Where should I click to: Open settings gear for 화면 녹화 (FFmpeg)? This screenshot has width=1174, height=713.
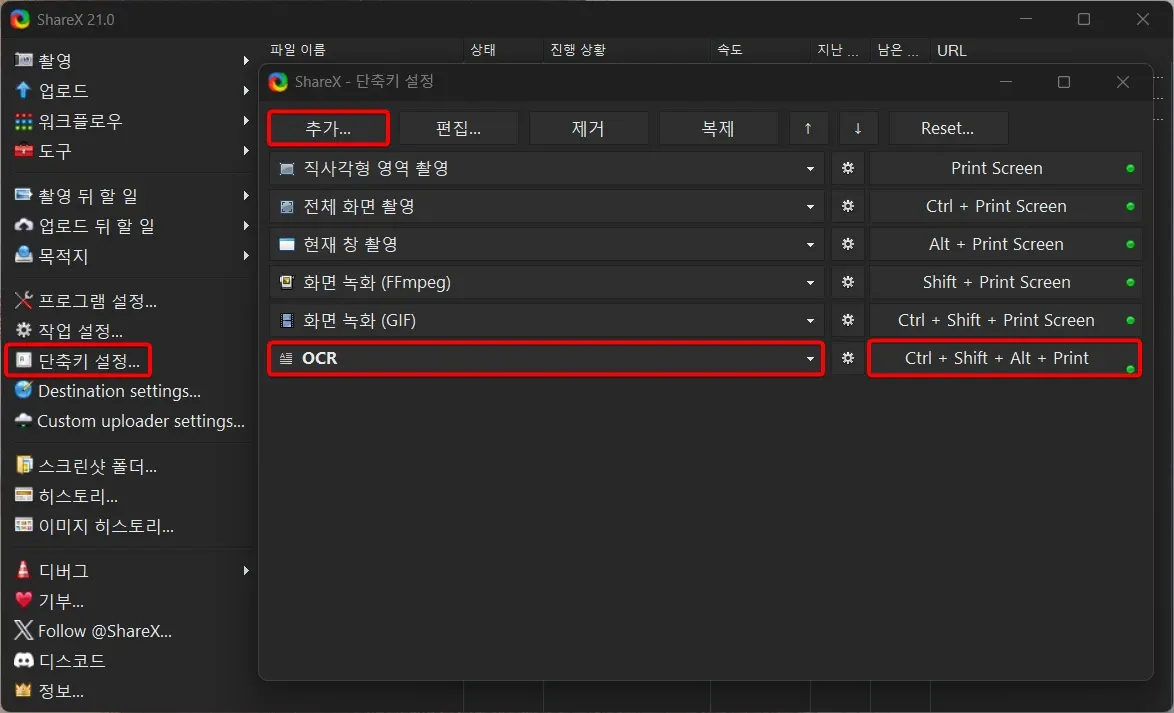pos(848,282)
